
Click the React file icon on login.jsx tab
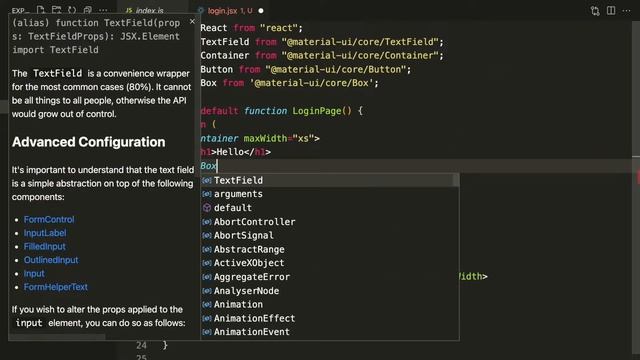pyautogui.click(x=200, y=11)
